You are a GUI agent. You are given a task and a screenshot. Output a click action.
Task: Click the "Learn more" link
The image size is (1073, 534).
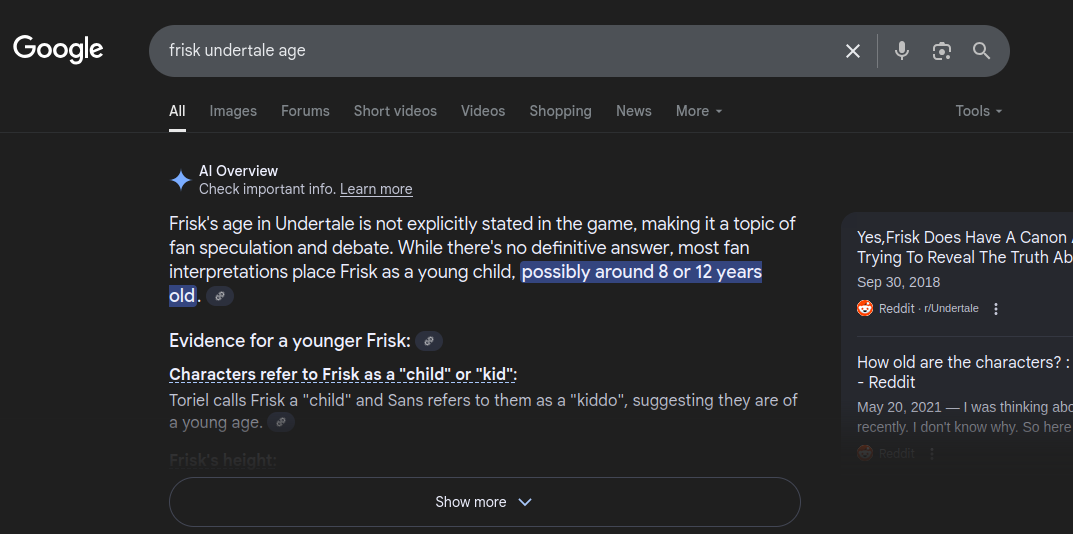click(376, 189)
